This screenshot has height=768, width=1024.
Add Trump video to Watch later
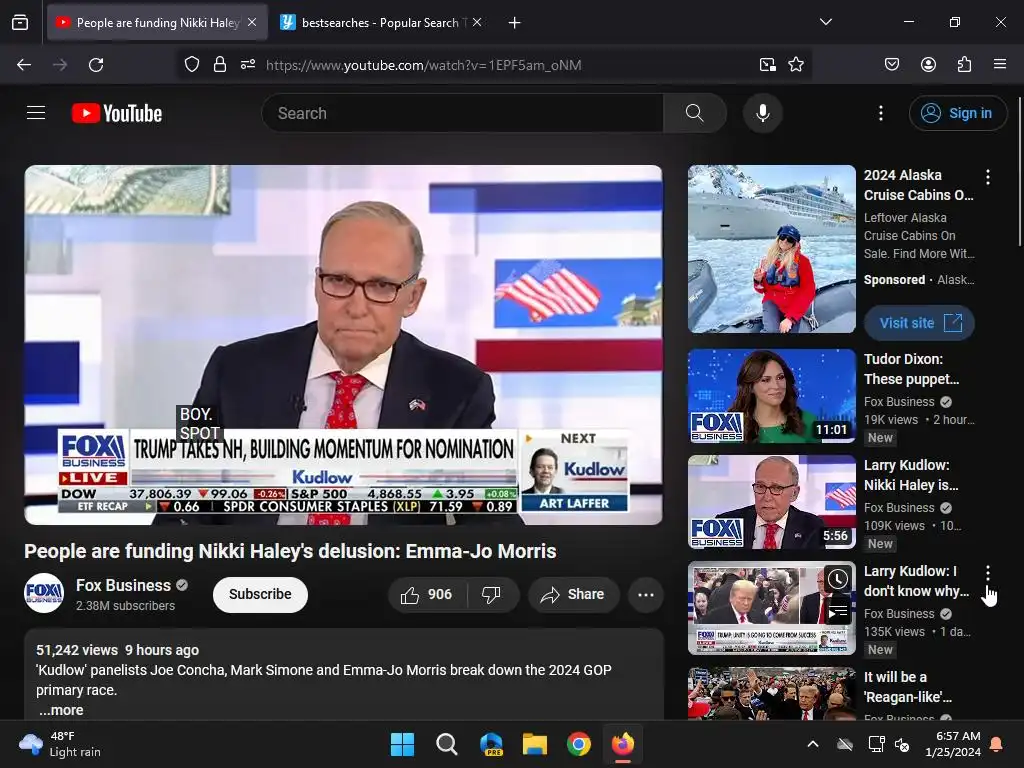click(838, 579)
